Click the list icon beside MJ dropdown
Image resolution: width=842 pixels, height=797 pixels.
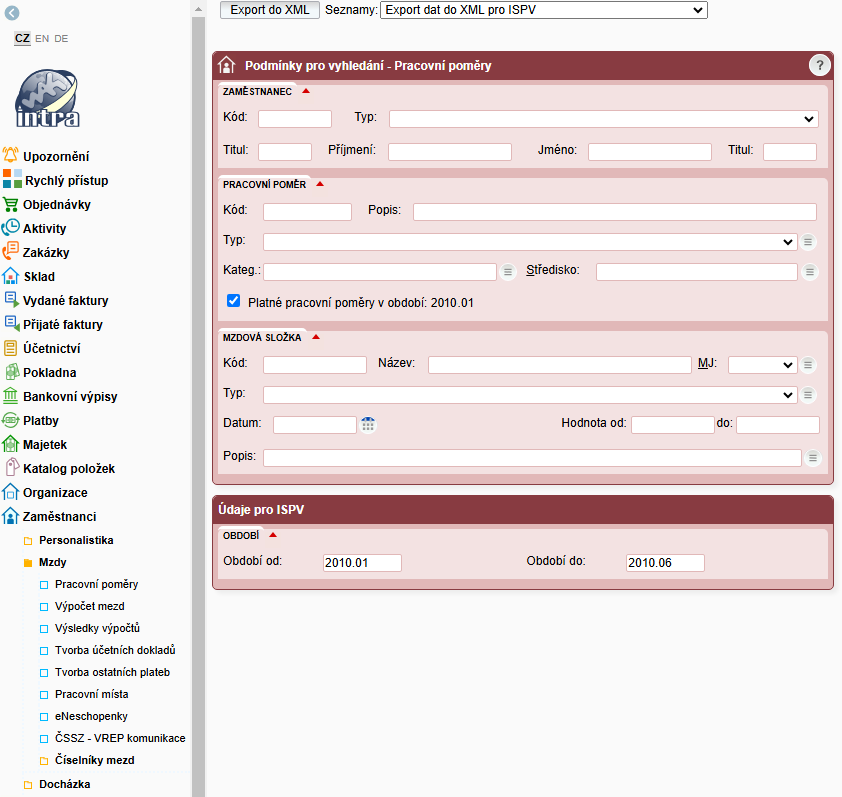point(809,365)
